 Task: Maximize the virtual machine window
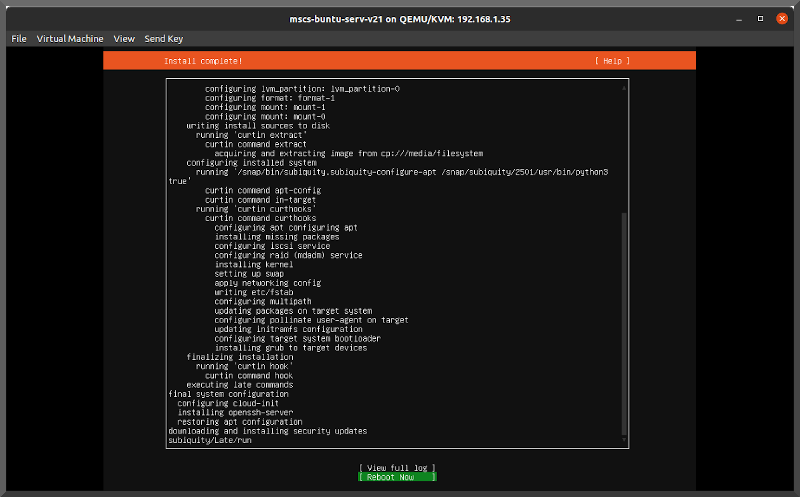(761, 17)
